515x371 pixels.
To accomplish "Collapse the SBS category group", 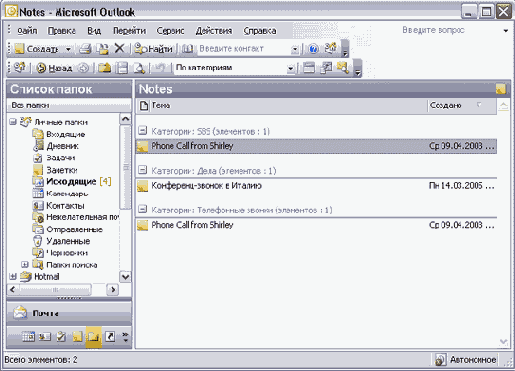I will 142,130.
